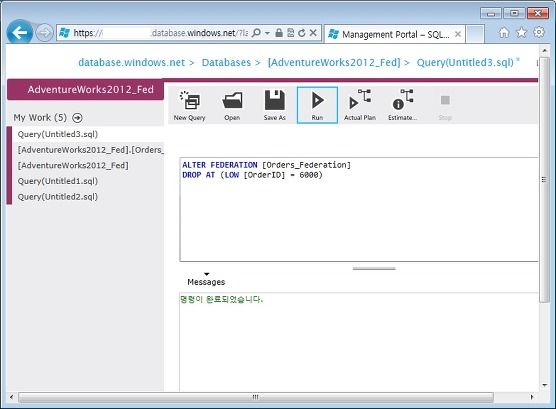Viewport: 556px width, 409px height.
Task: Click the vertical scrollbar thumb
Action: 544,180
